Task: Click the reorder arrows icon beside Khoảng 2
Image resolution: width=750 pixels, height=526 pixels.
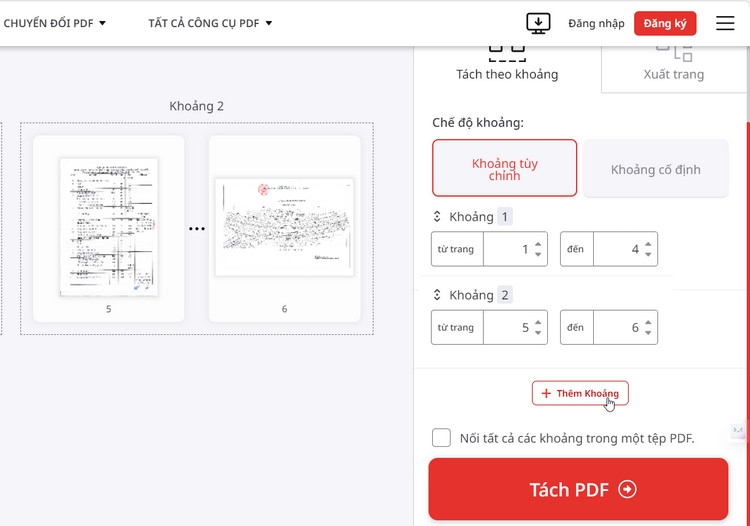Action: (437, 295)
